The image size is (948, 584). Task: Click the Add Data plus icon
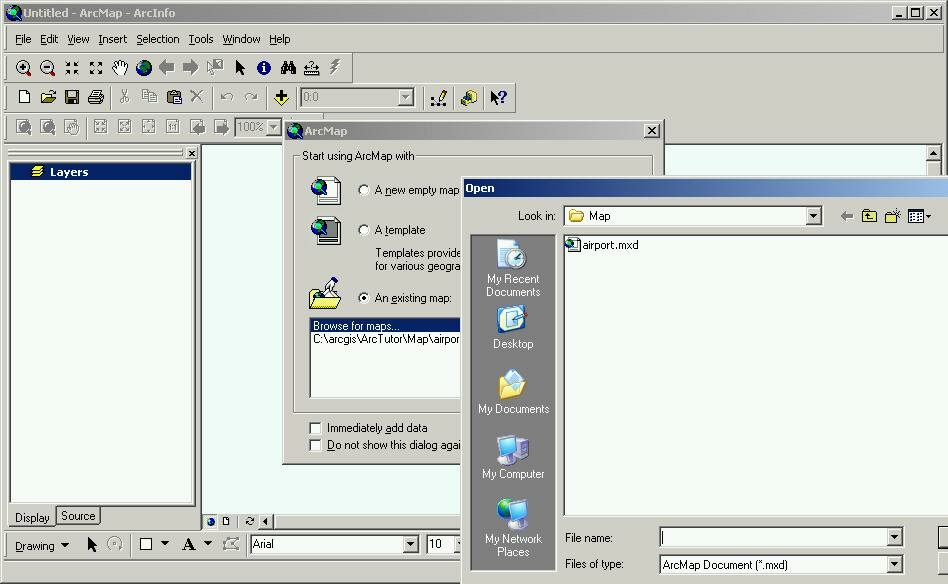click(281, 97)
